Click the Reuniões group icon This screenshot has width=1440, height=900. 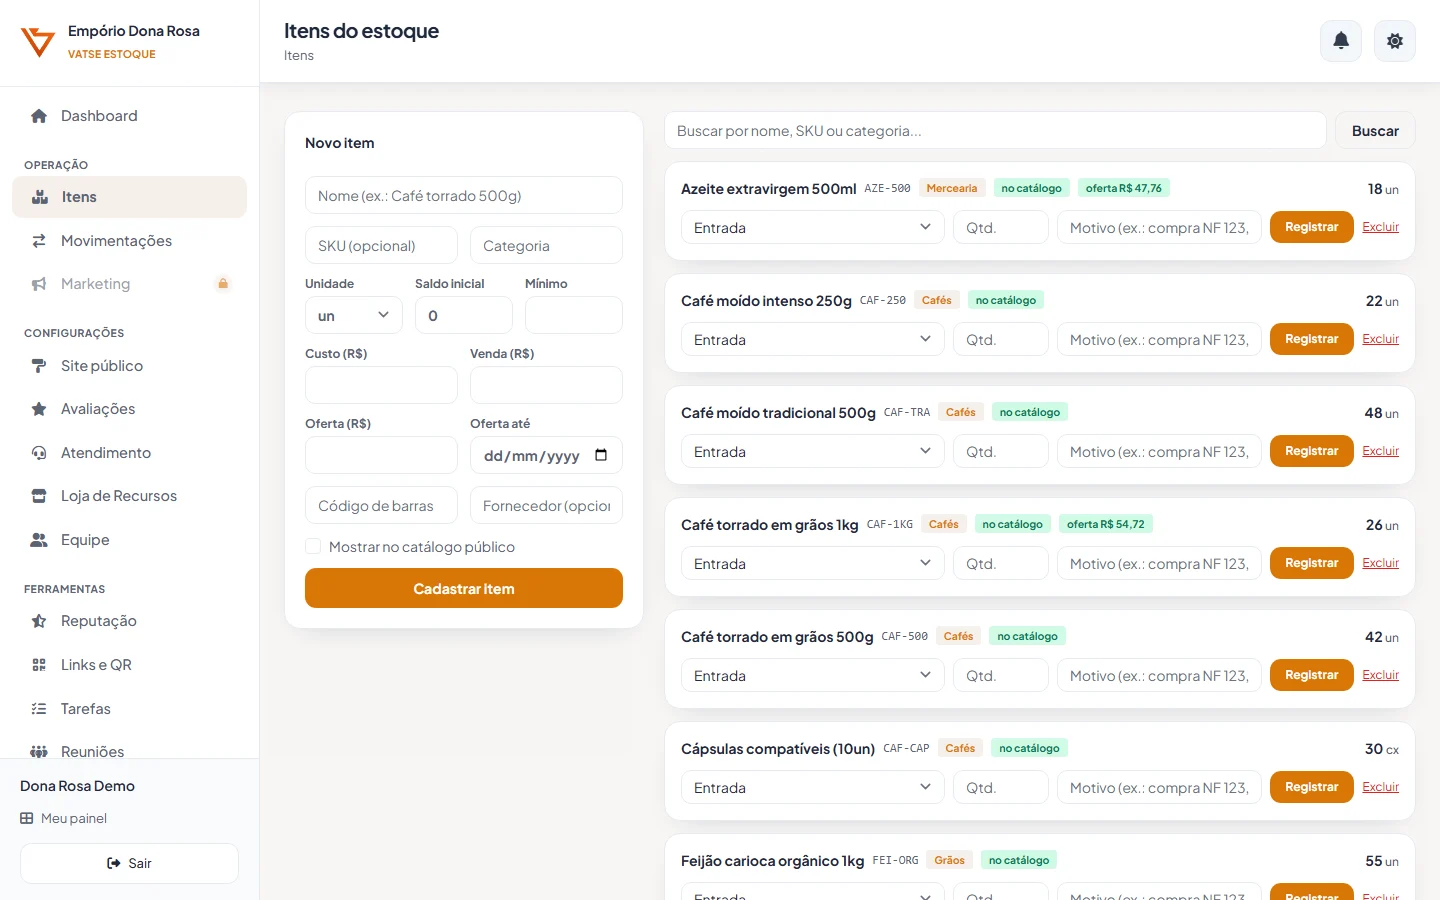tap(39, 752)
